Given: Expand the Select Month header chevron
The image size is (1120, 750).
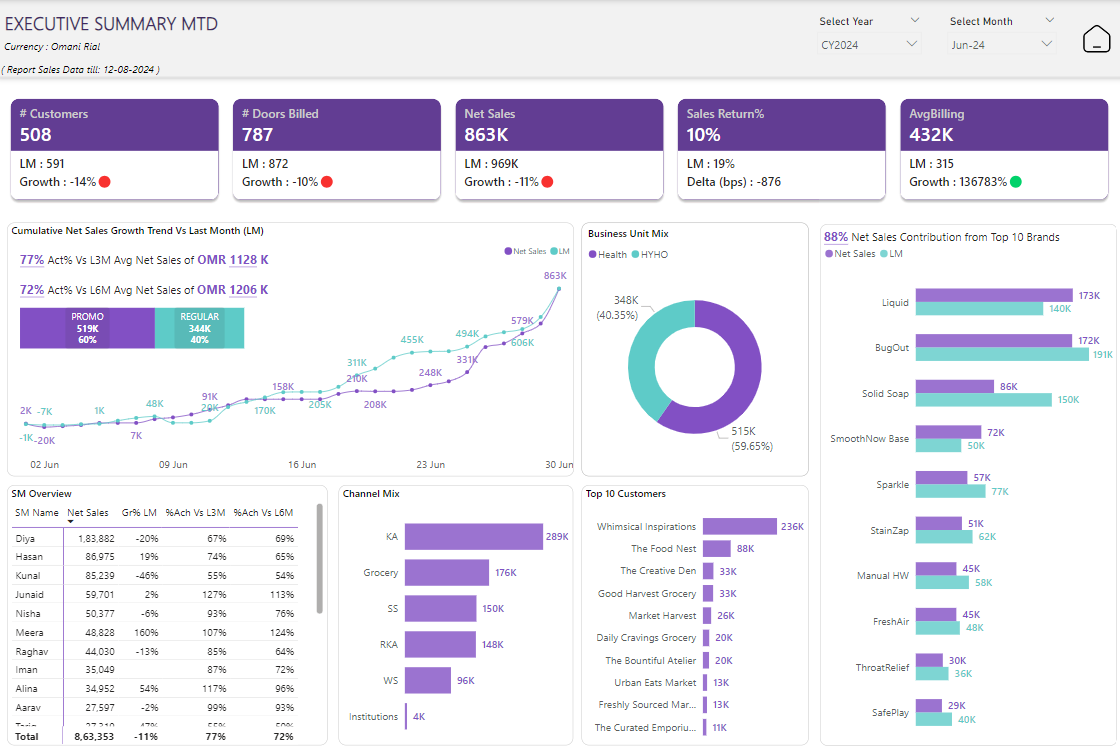Looking at the screenshot, I should coord(1049,21).
